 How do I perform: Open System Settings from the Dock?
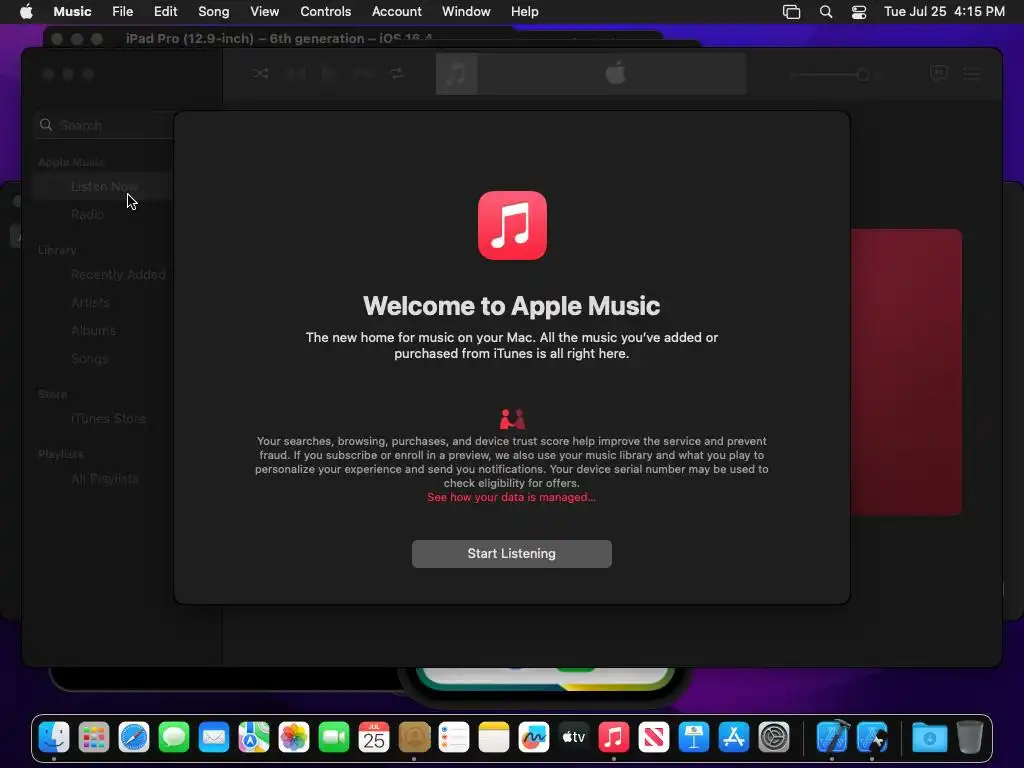click(774, 738)
